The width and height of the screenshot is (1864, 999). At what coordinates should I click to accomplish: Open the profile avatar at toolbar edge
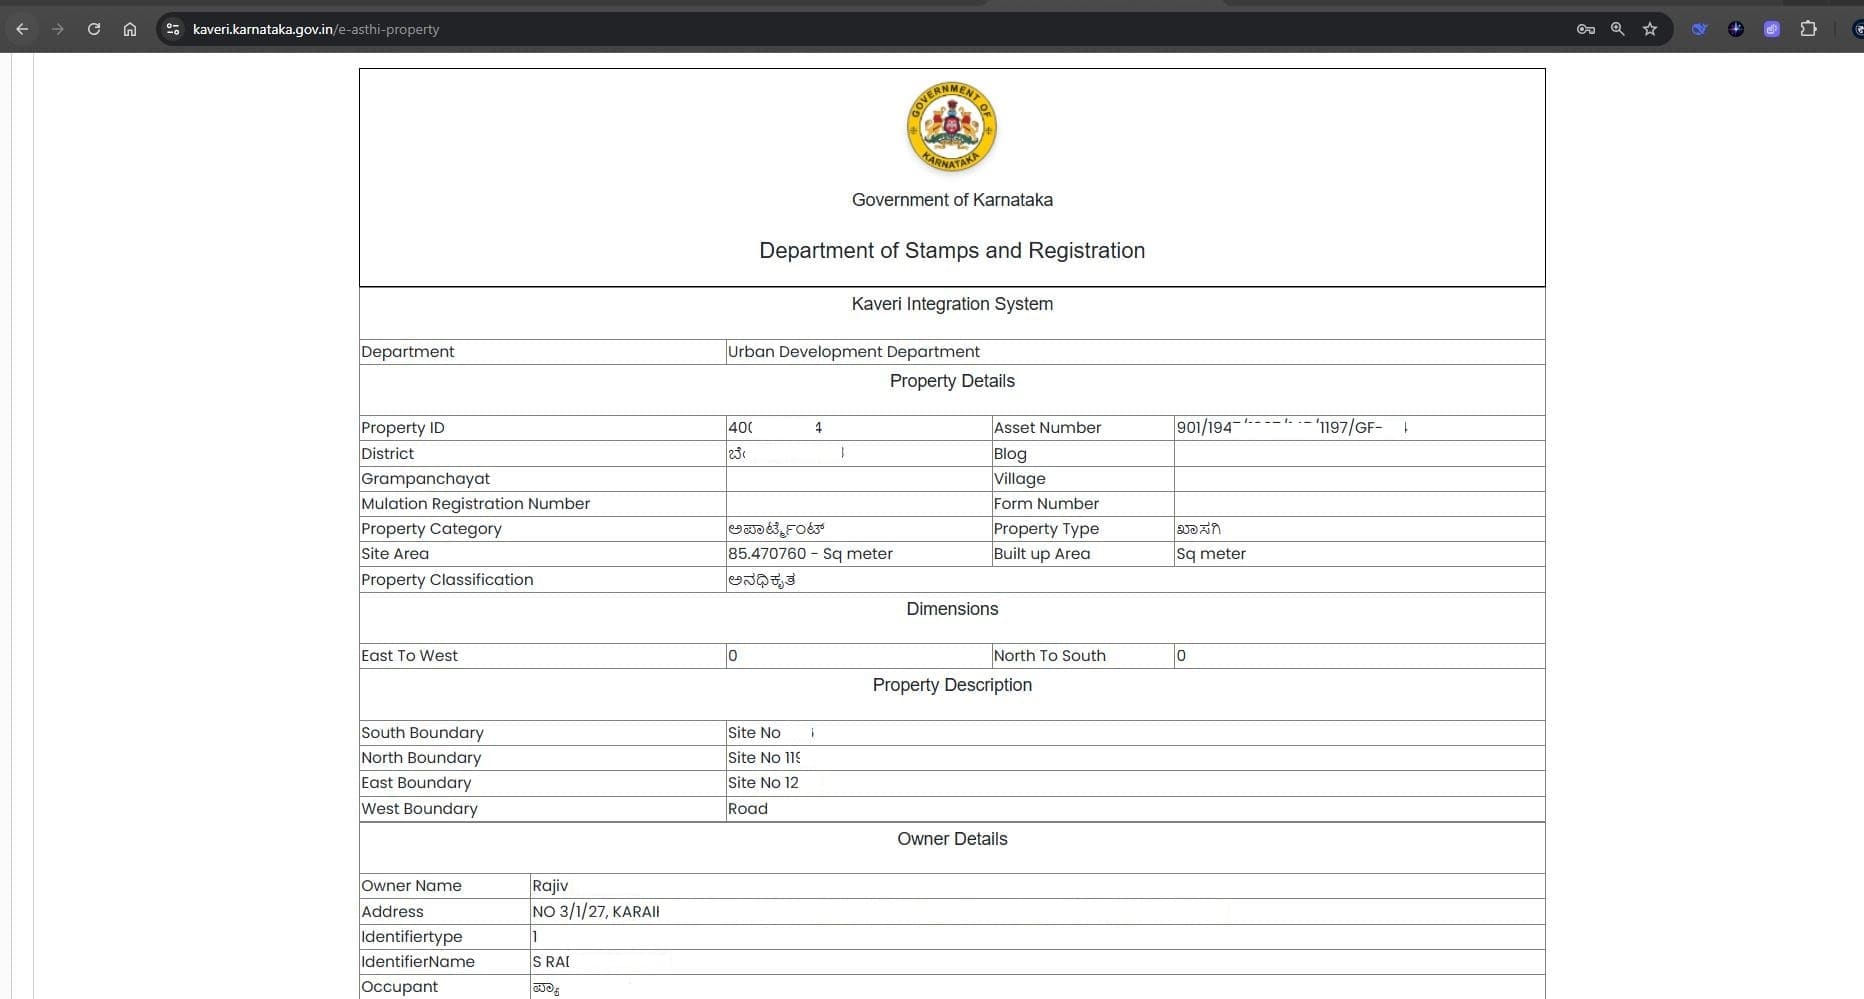(x=1856, y=29)
